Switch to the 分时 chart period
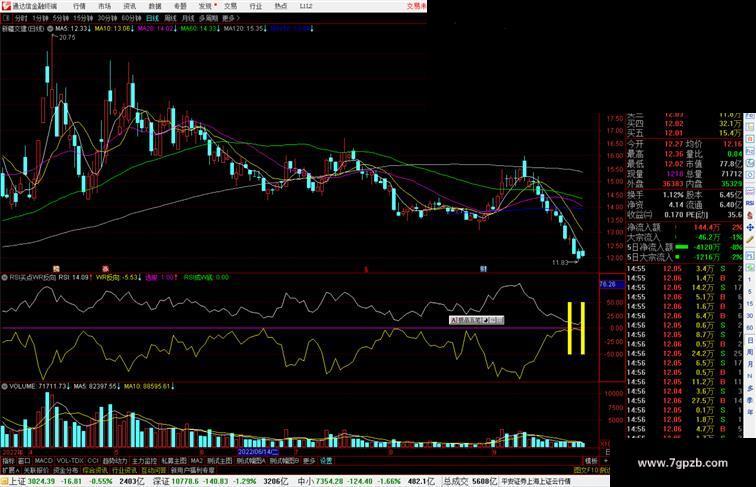 coord(21,18)
